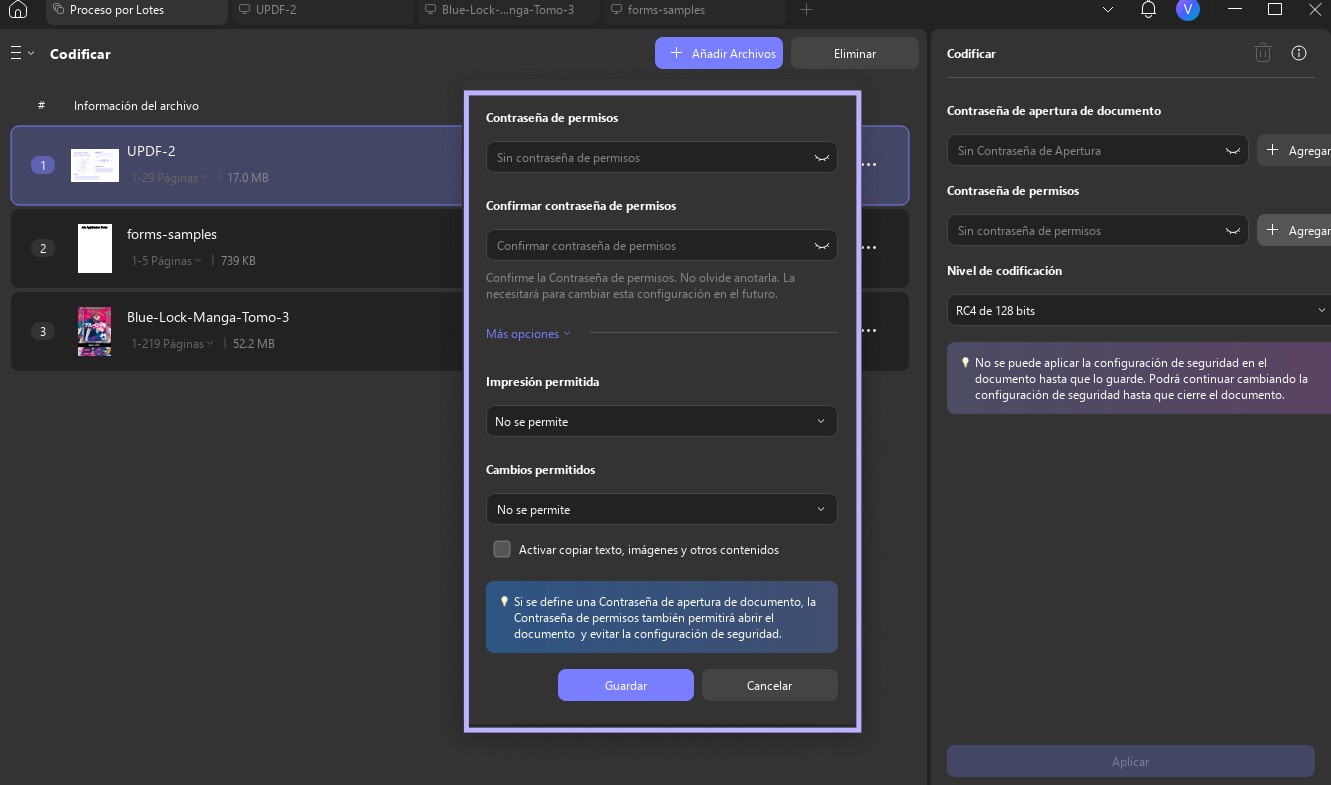The image size is (1331, 785).
Task: Click Eliminar button
Action: 854,53
